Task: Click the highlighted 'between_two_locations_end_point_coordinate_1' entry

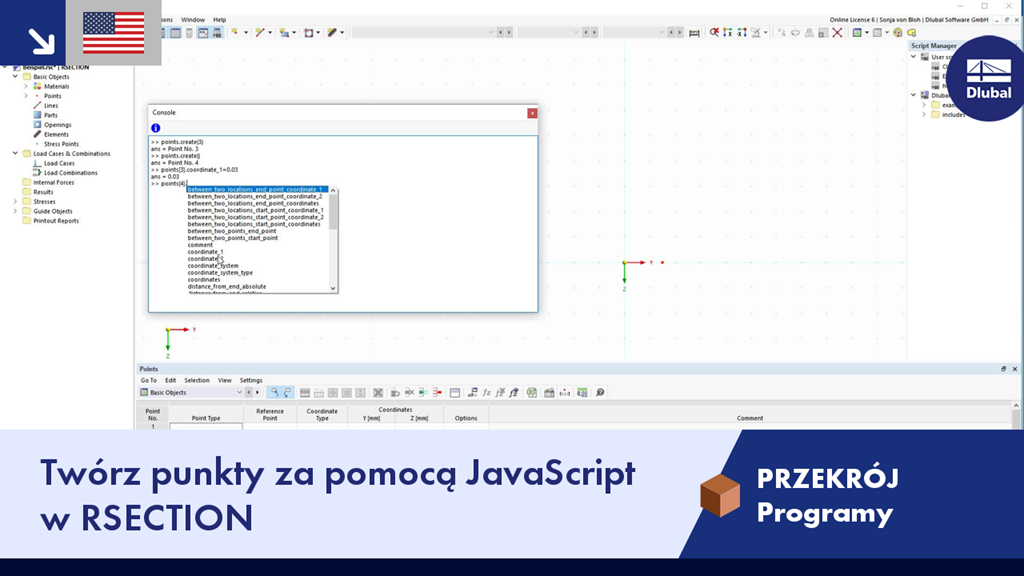Action: (257, 189)
